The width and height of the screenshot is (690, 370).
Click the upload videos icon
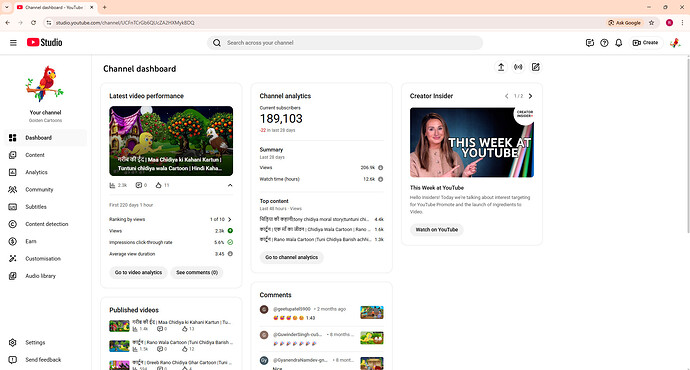[501, 67]
